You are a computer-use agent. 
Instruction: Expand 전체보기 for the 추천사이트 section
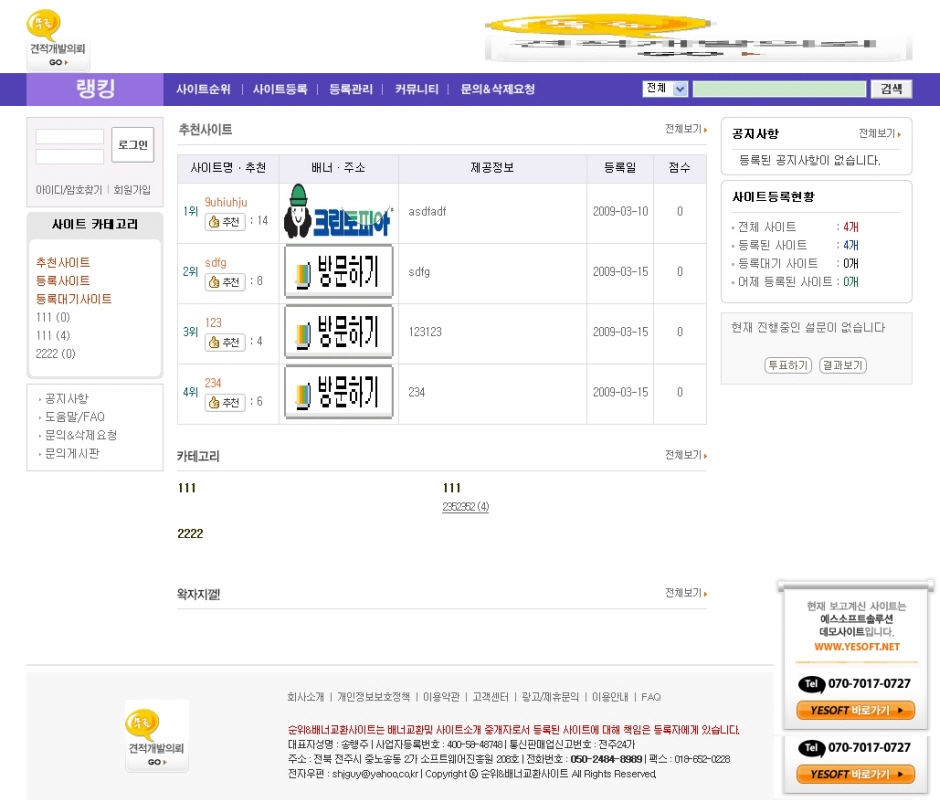685,130
